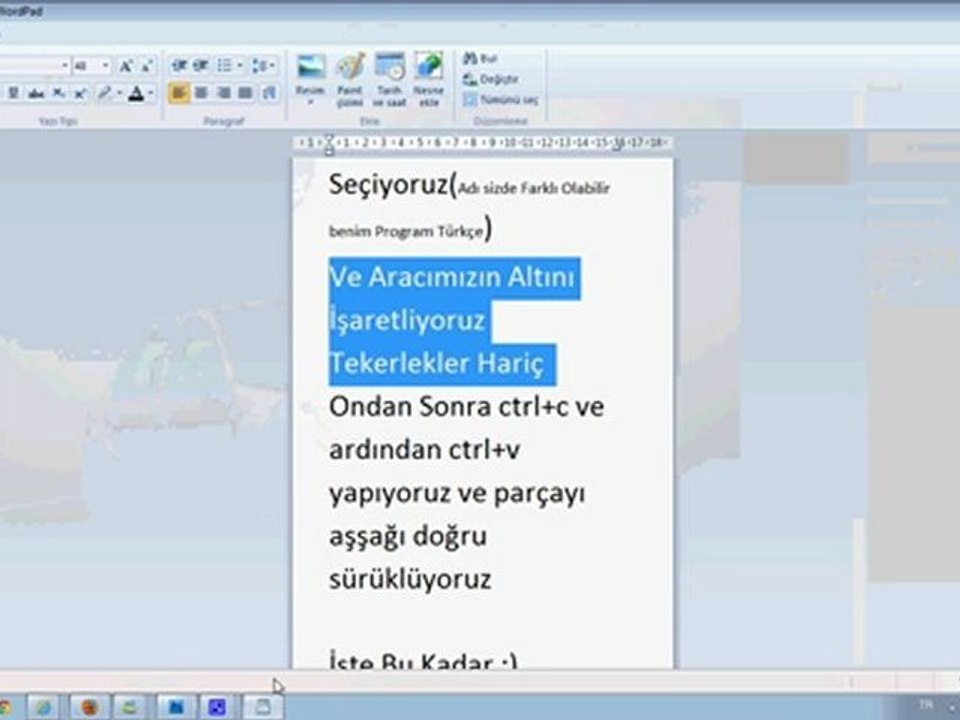The height and width of the screenshot is (720, 960).
Task: Open the bullet list style dropdown
Action: pyautogui.click(x=239, y=65)
